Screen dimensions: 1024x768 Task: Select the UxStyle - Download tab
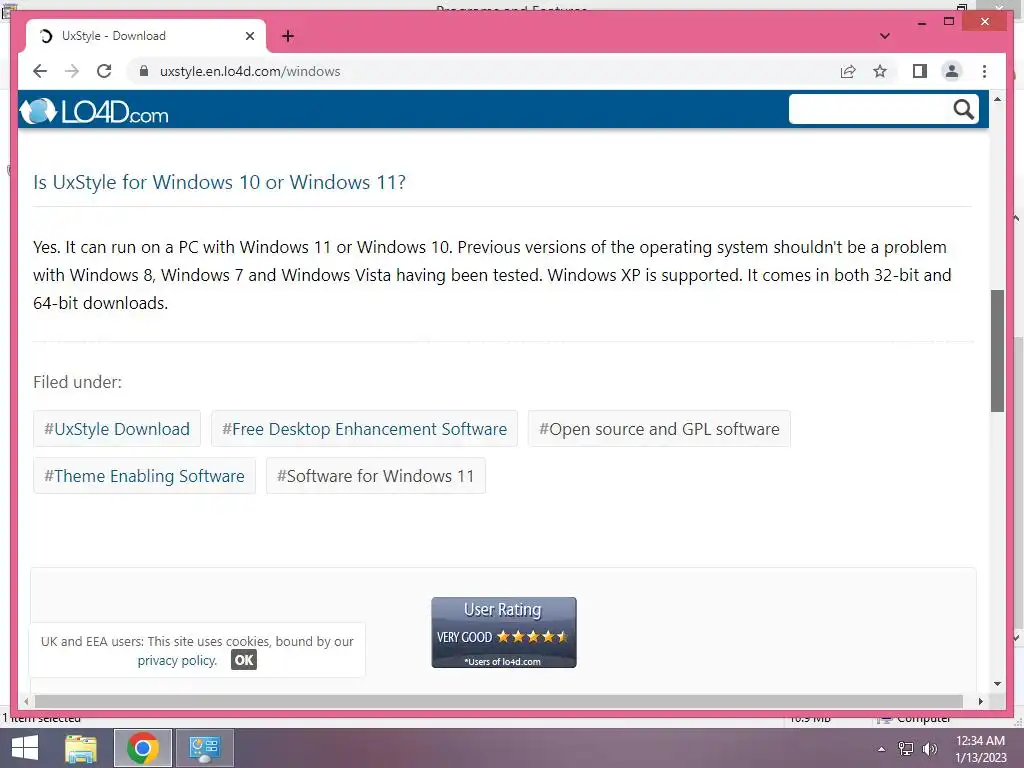(x=145, y=36)
